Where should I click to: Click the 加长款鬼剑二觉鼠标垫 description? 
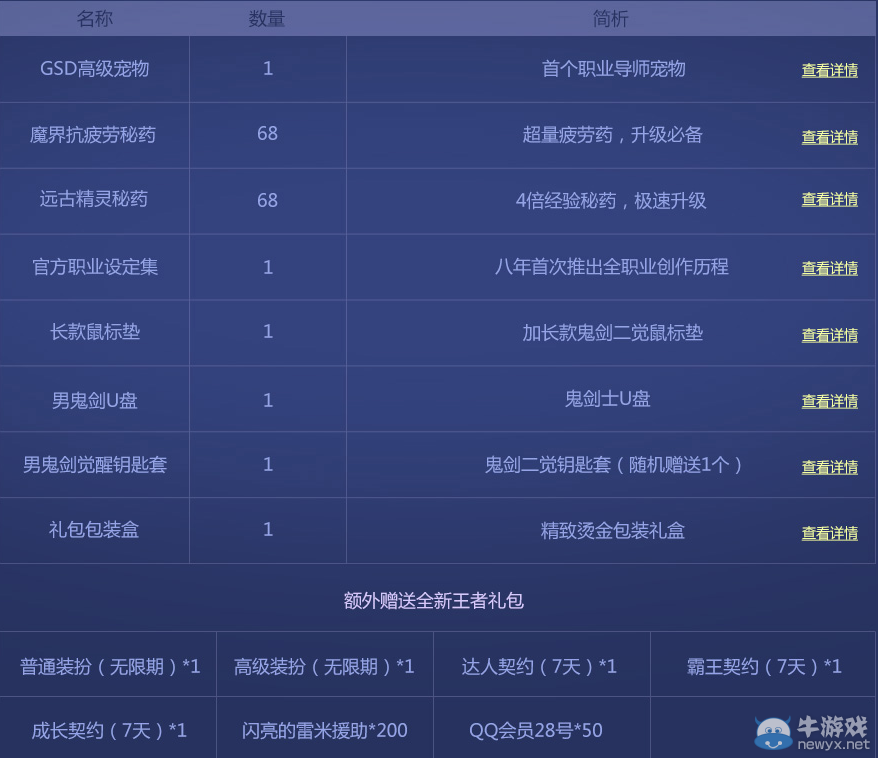click(613, 333)
